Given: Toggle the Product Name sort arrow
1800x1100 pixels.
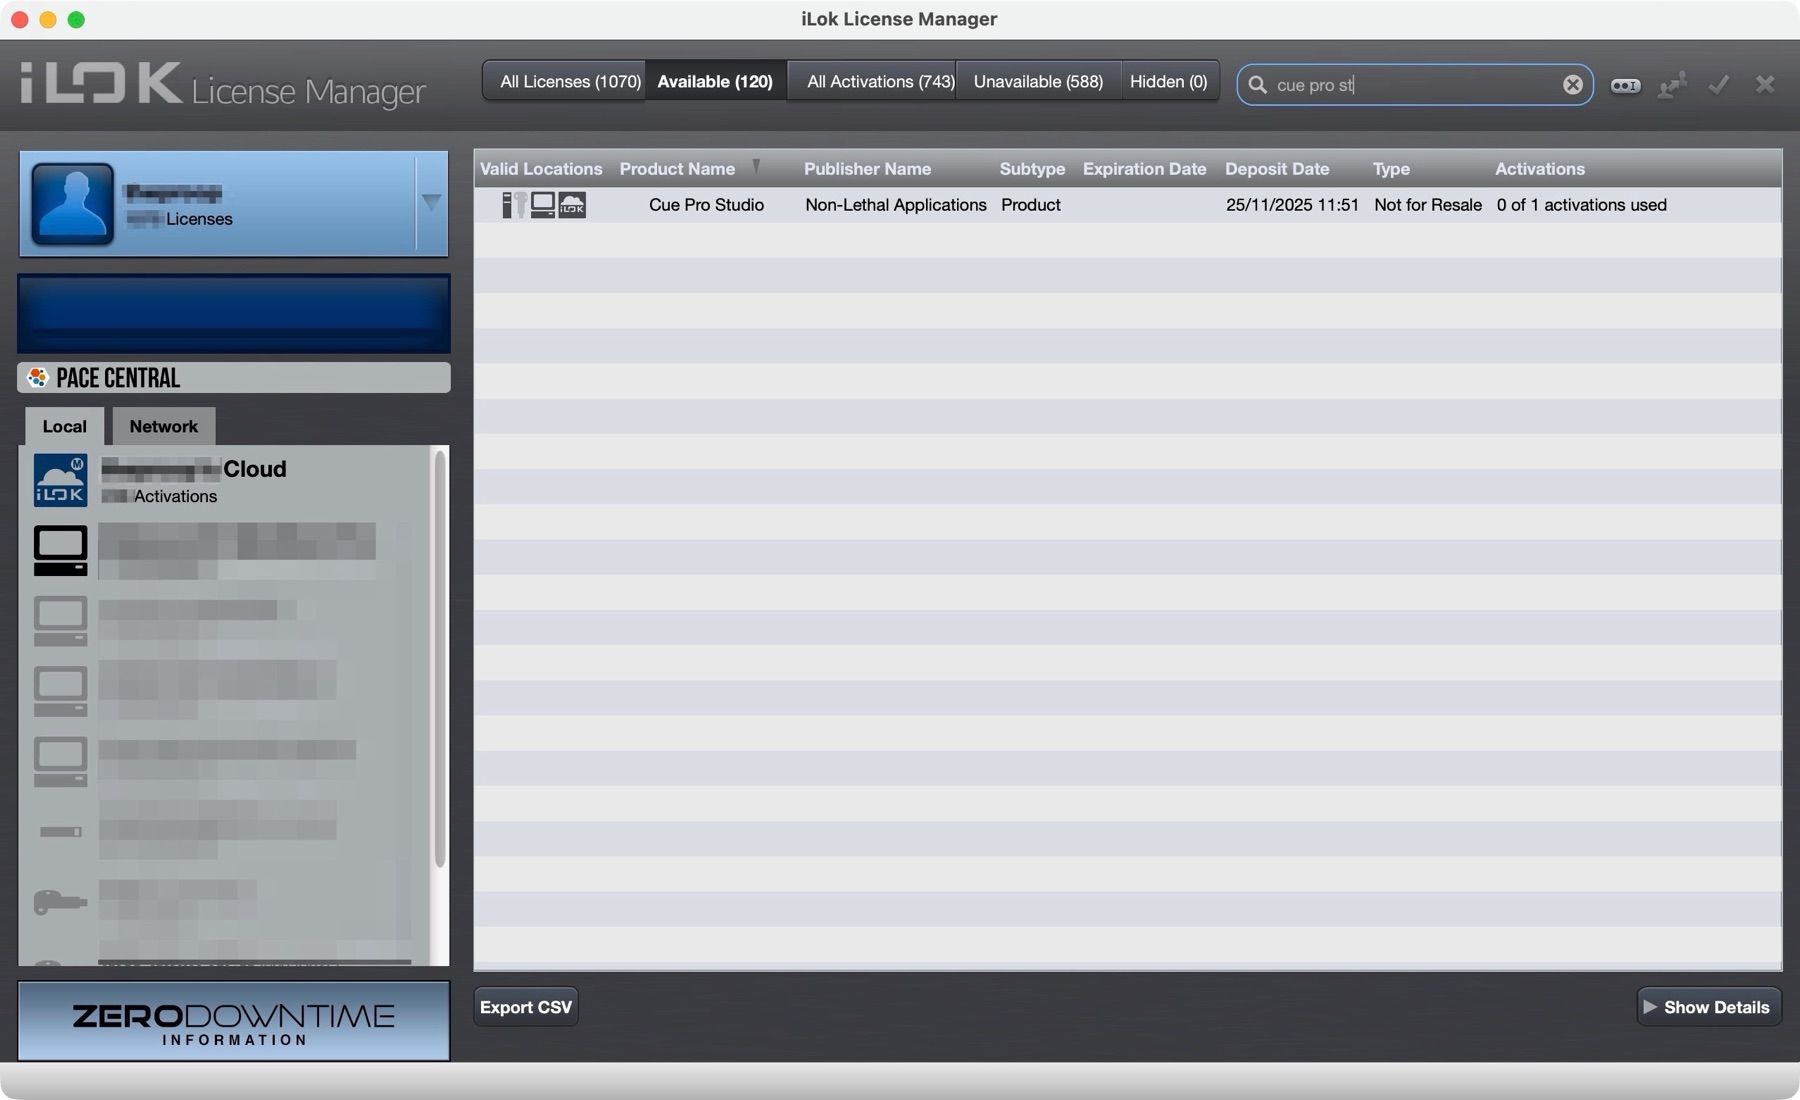Looking at the screenshot, I should [x=756, y=166].
